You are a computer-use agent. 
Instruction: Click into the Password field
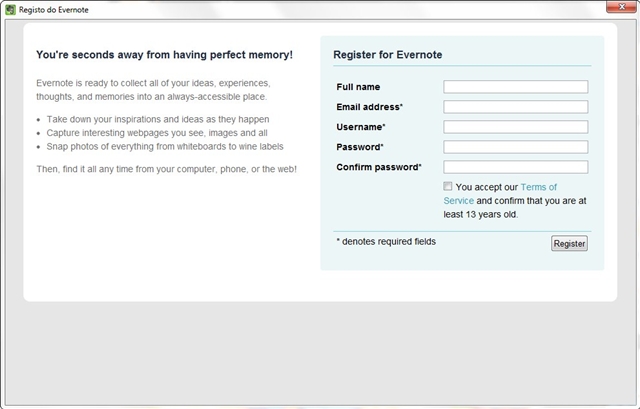click(x=516, y=147)
